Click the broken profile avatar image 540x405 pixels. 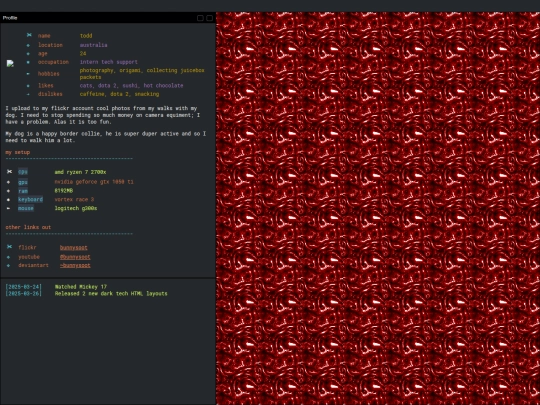(10, 64)
